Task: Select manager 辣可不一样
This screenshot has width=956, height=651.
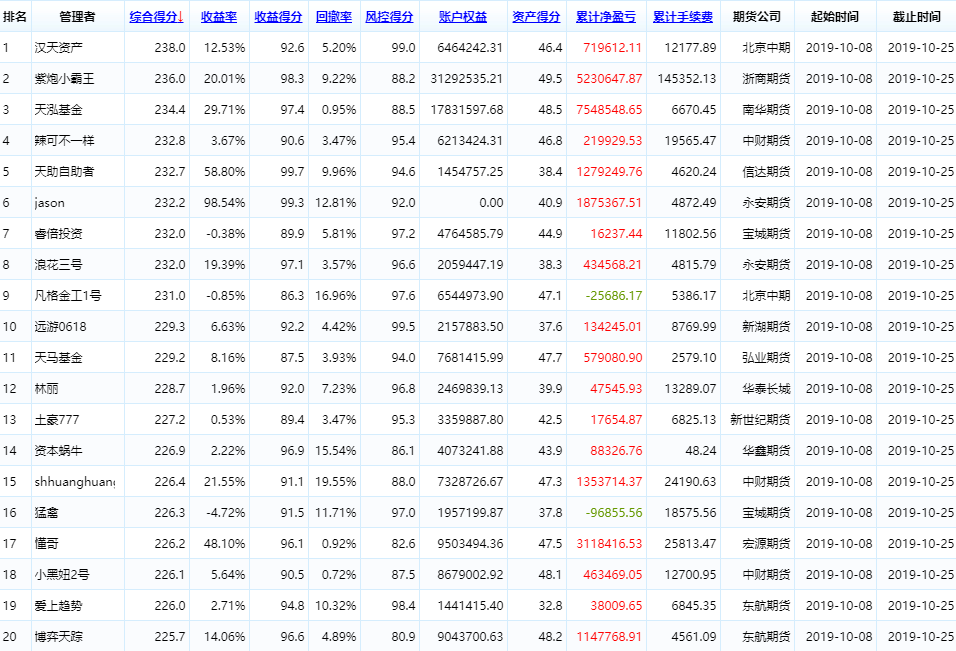Action: click(65, 141)
